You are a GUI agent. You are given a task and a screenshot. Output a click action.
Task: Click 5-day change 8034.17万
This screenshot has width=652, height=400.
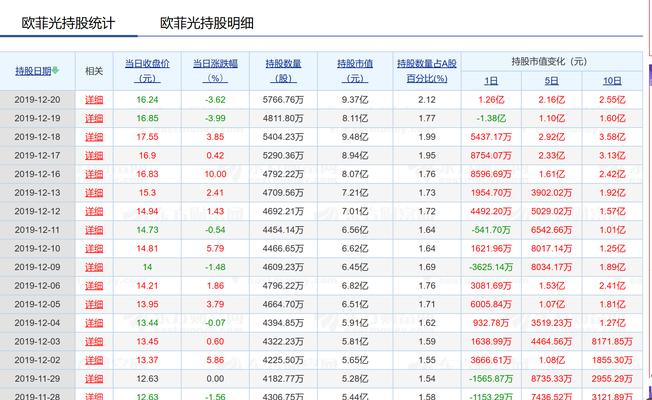coord(551,267)
